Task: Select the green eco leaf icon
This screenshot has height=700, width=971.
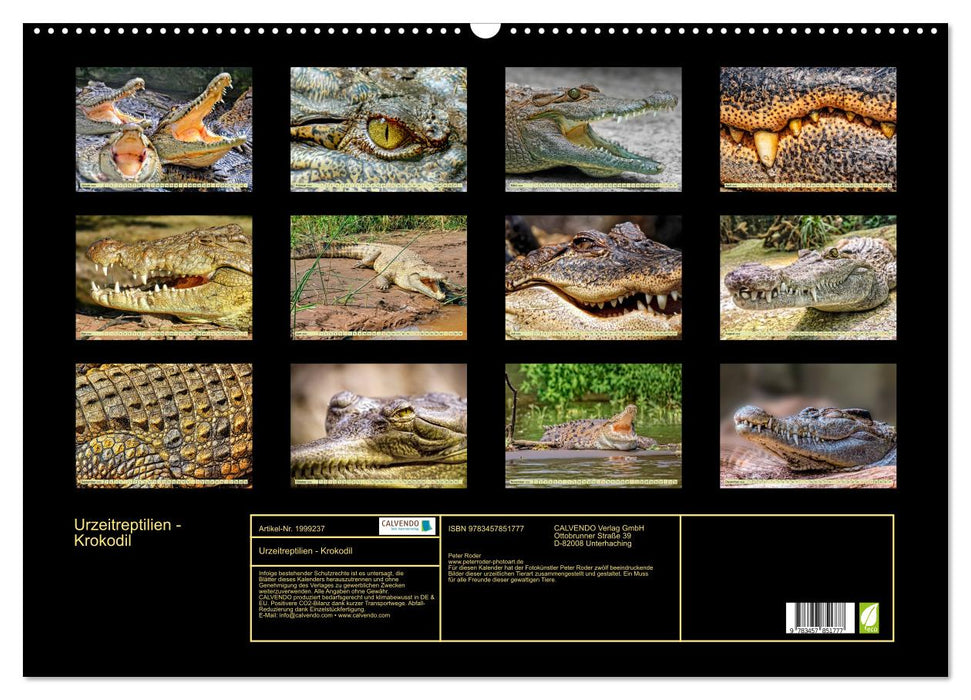Action: tap(872, 618)
